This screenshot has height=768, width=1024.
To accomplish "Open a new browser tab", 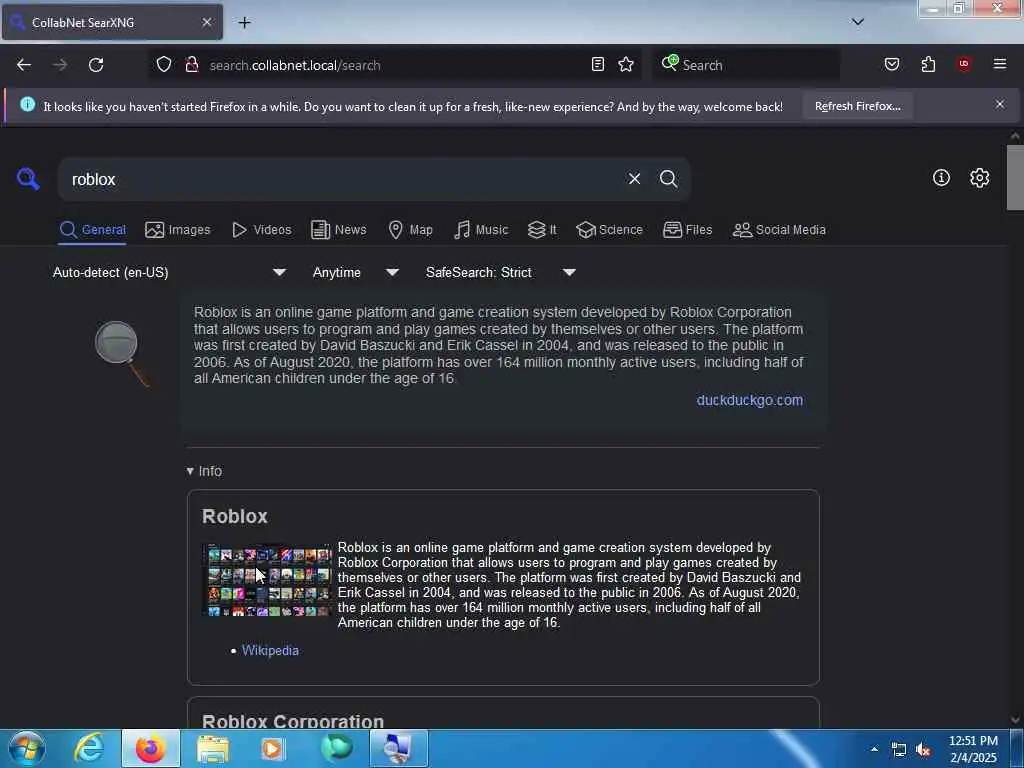I will (x=244, y=23).
